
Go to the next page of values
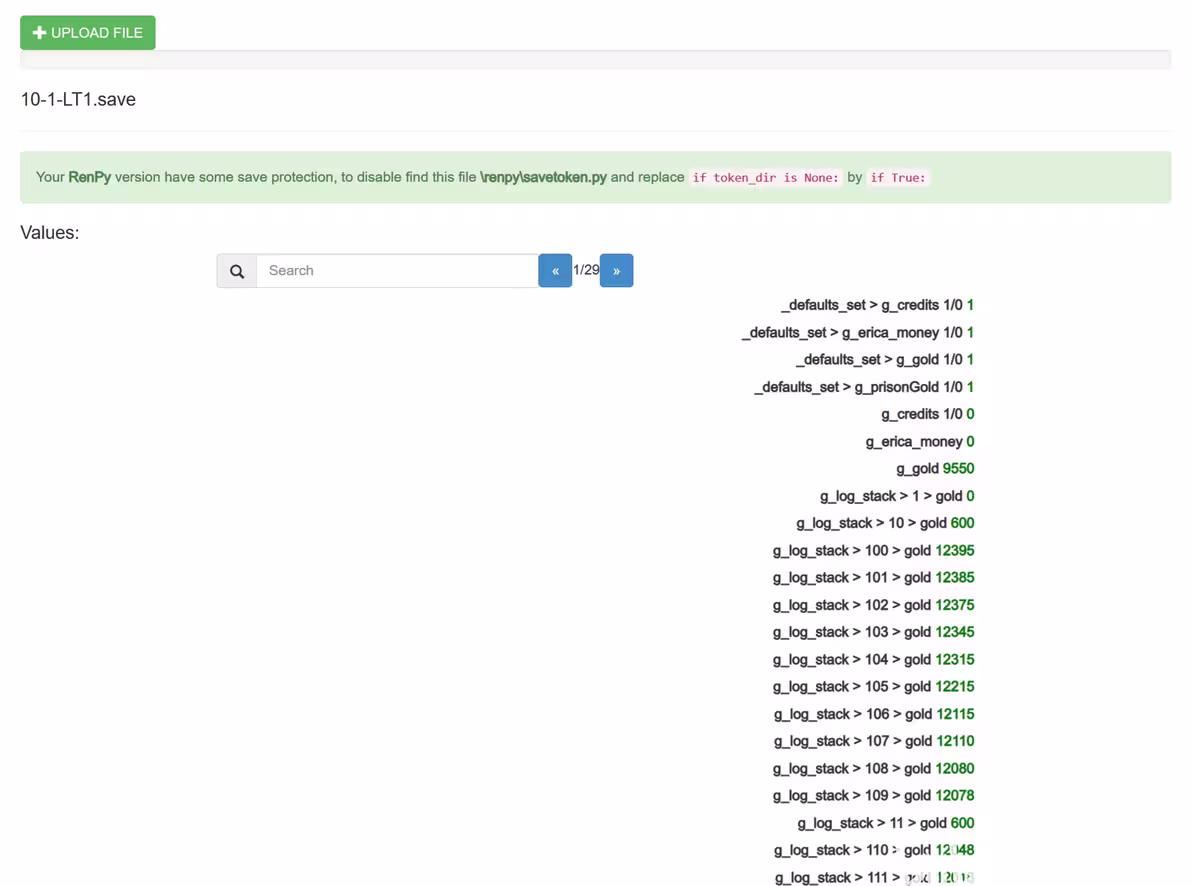(616, 271)
